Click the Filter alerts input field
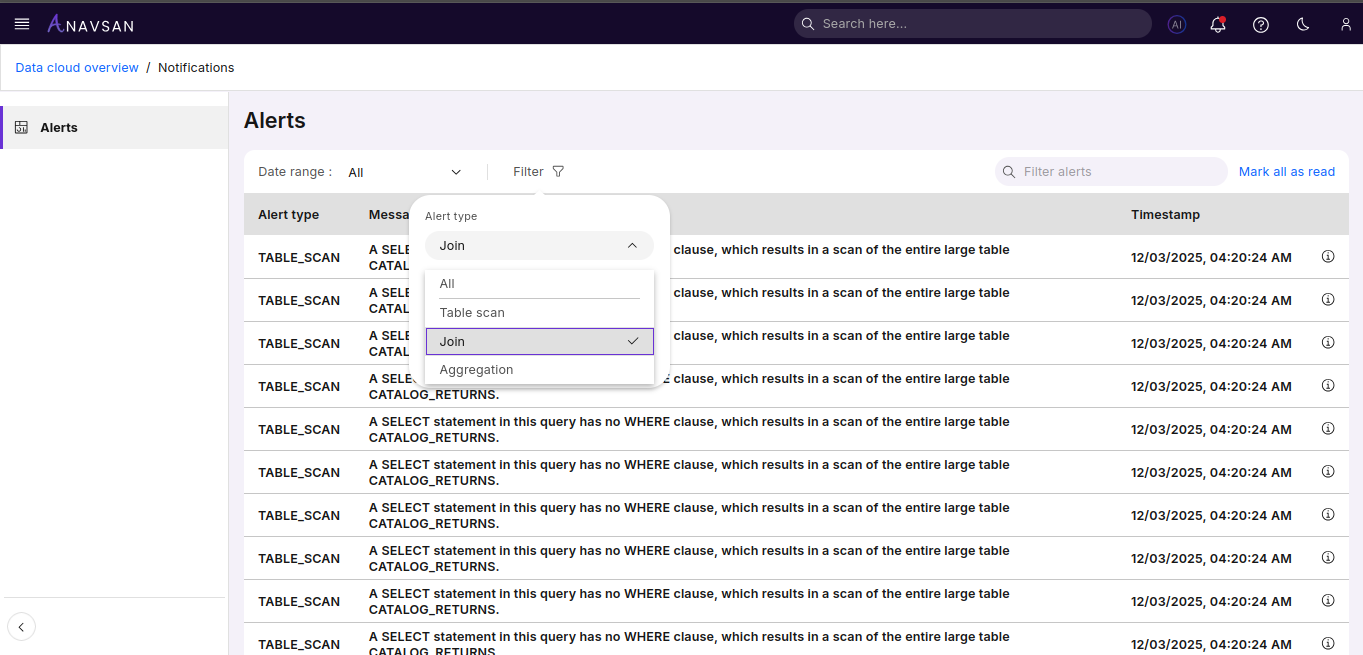 (x=1120, y=172)
